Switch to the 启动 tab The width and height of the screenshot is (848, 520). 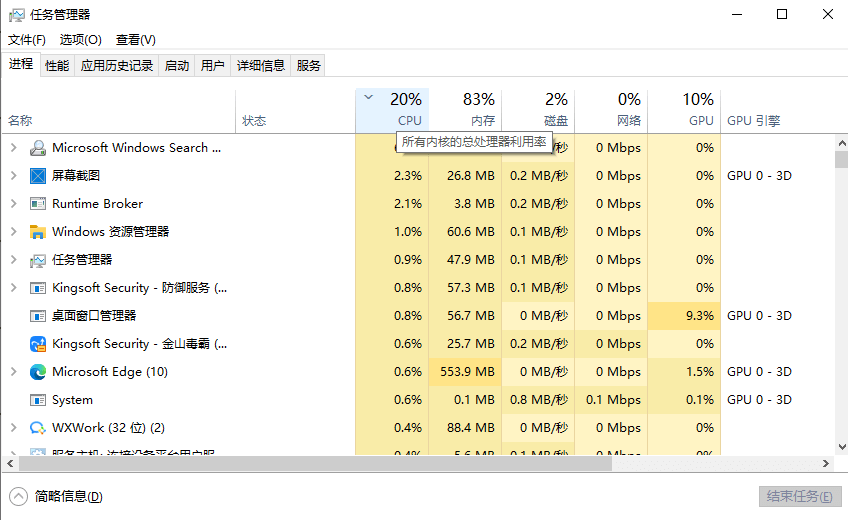click(x=177, y=66)
